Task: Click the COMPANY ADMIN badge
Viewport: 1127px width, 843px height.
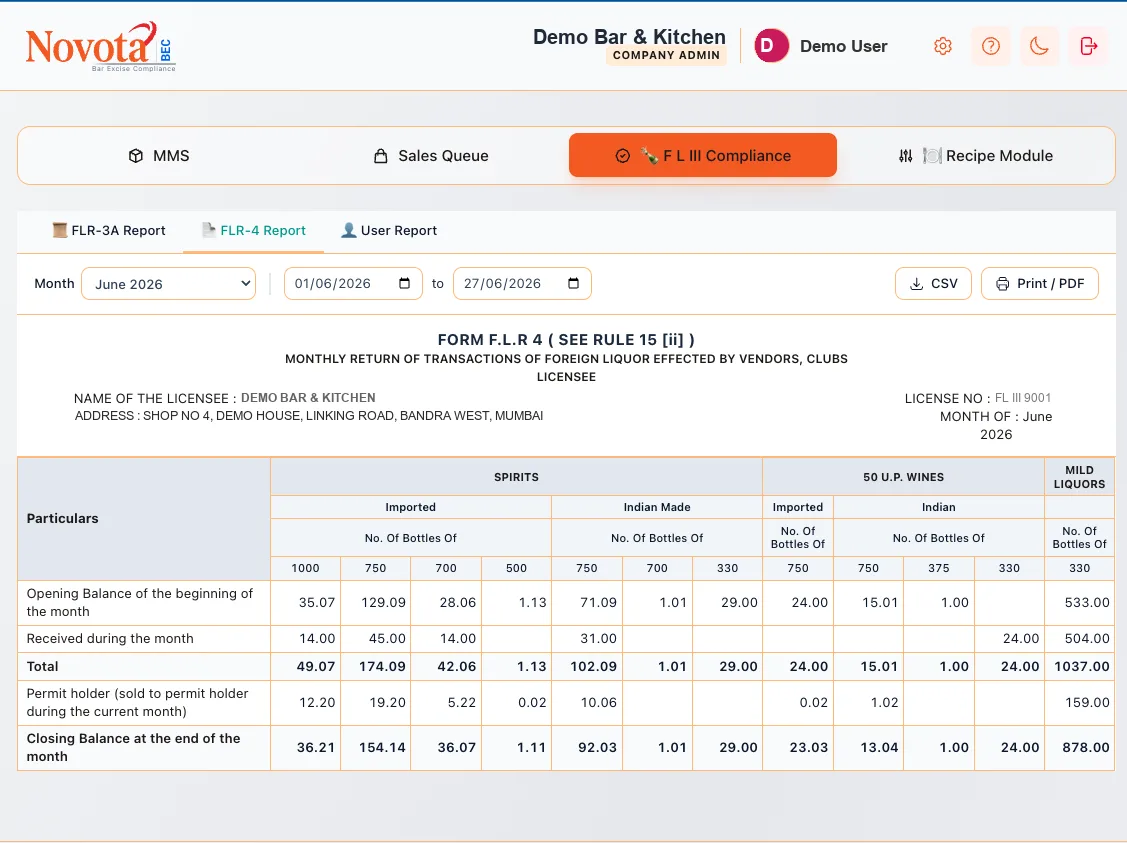Action: [666, 55]
